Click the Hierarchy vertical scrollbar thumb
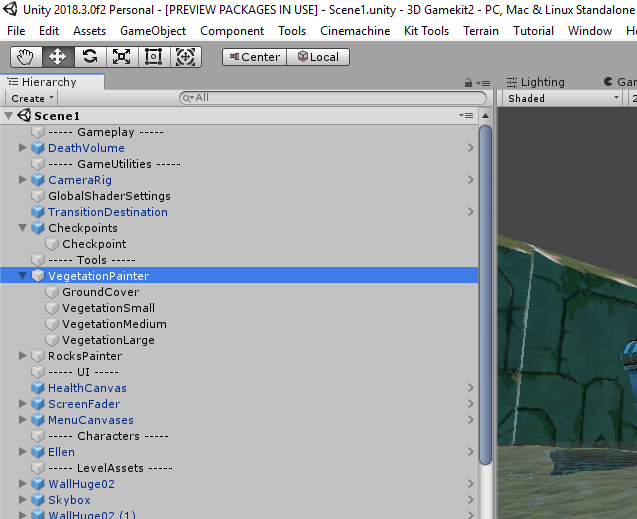Image resolution: width=637 pixels, height=519 pixels. click(485, 295)
